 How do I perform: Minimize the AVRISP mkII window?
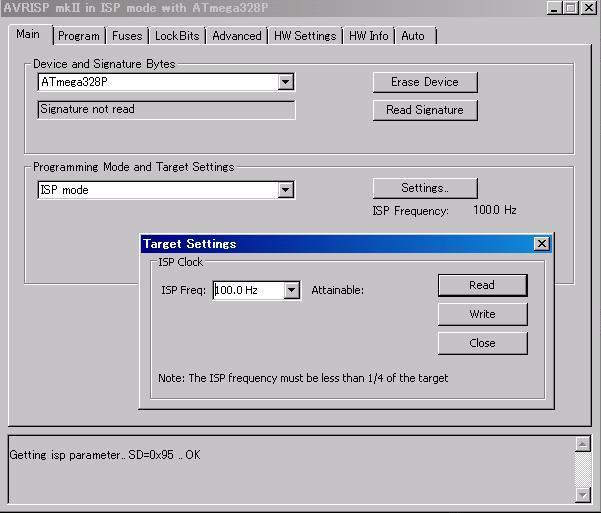tap(554, 8)
